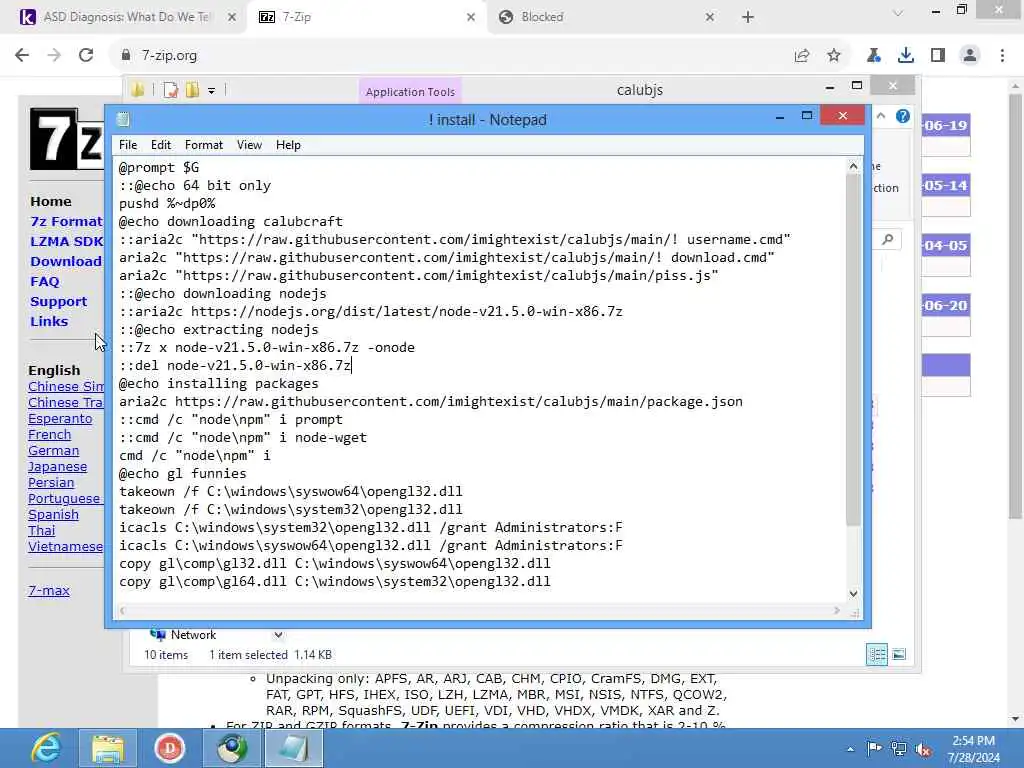This screenshot has height=768, width=1024.
Task: Open a new browser tab
Action: click(x=748, y=17)
